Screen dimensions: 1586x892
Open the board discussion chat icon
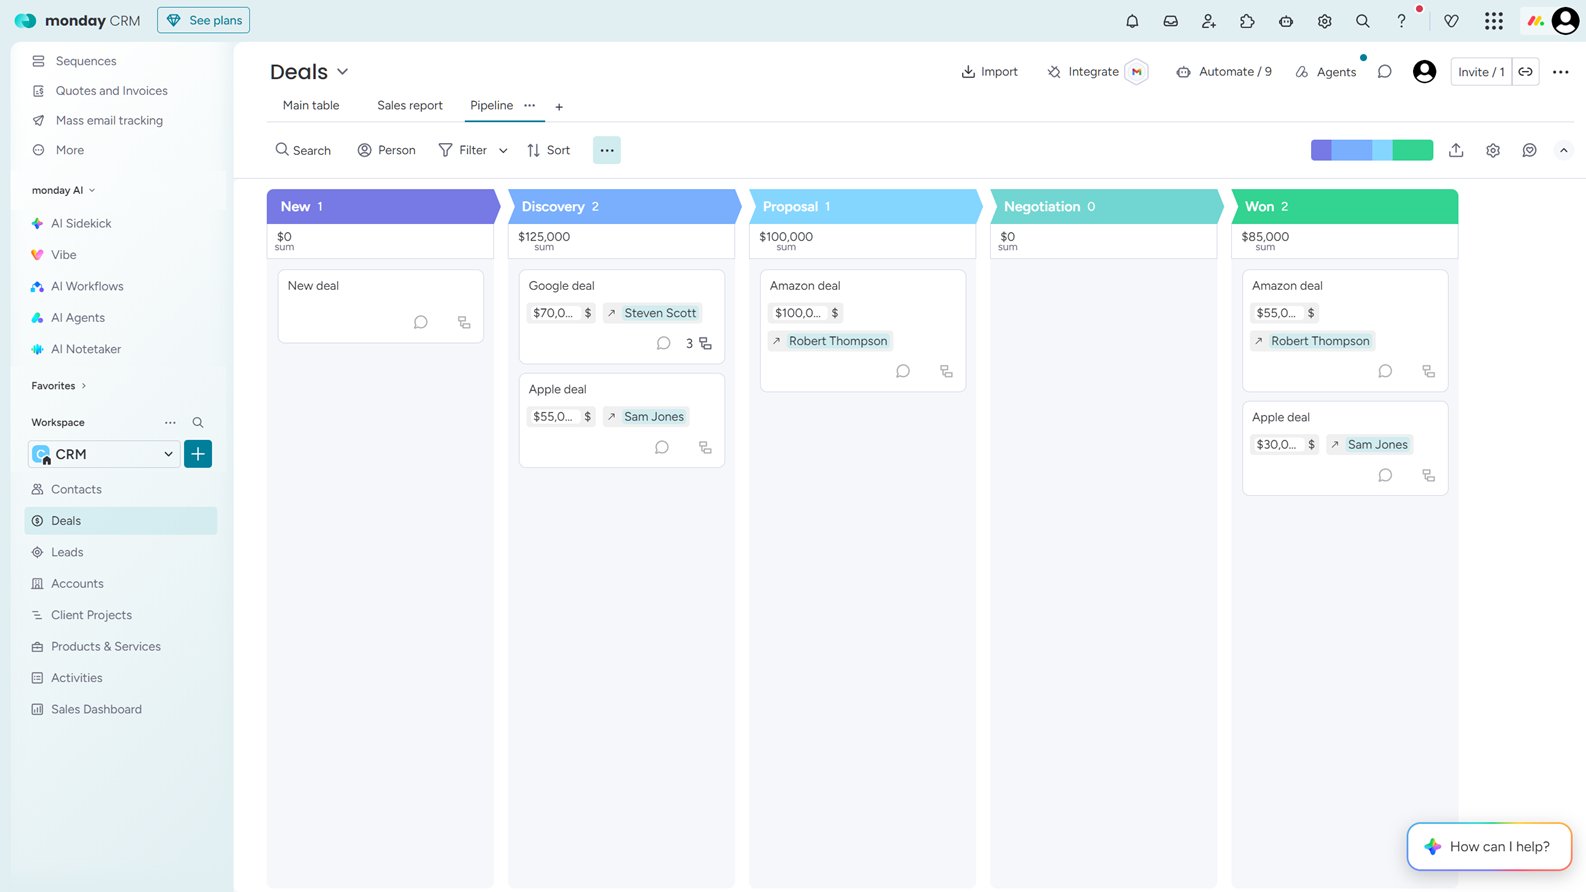[x=1385, y=72]
